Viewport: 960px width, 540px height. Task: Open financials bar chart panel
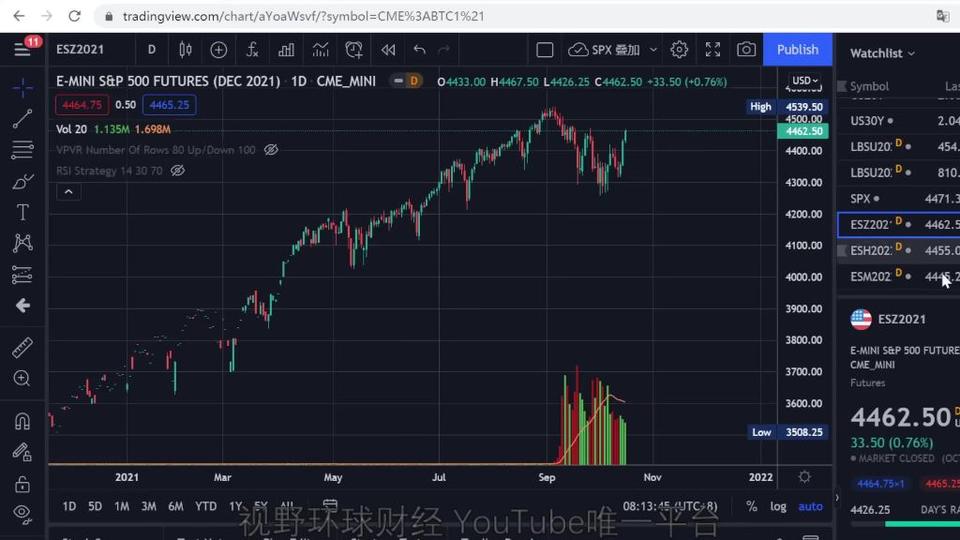pos(286,50)
